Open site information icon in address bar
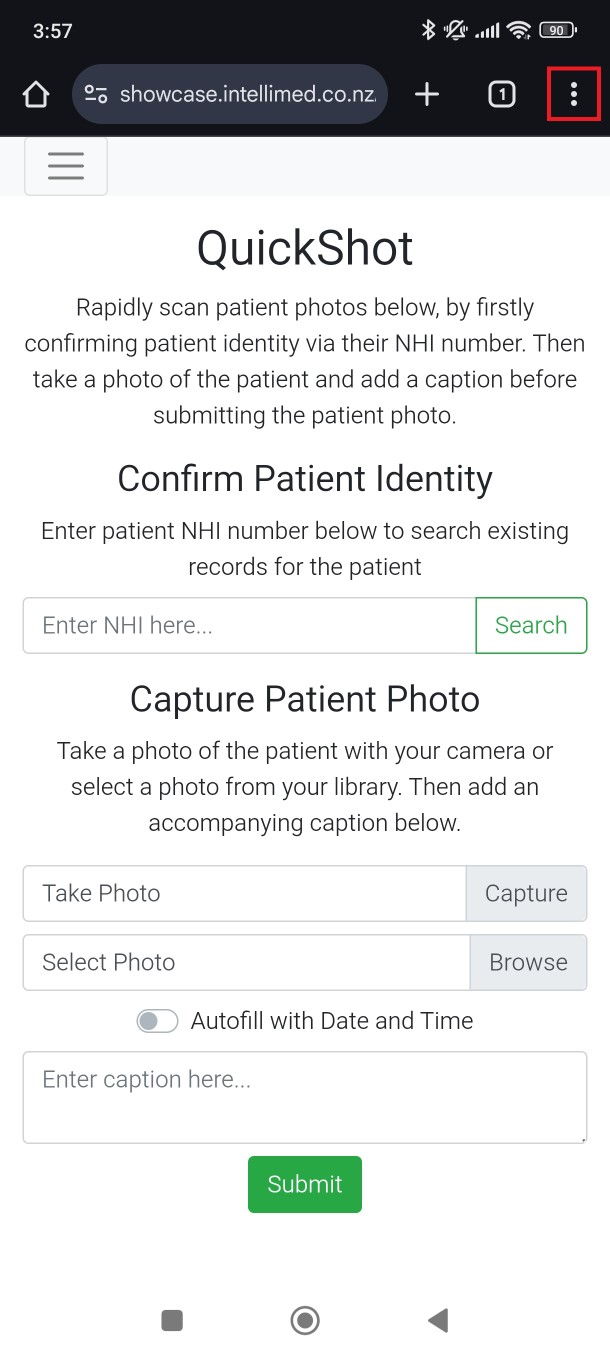The height and width of the screenshot is (1356, 610). click(x=96, y=94)
